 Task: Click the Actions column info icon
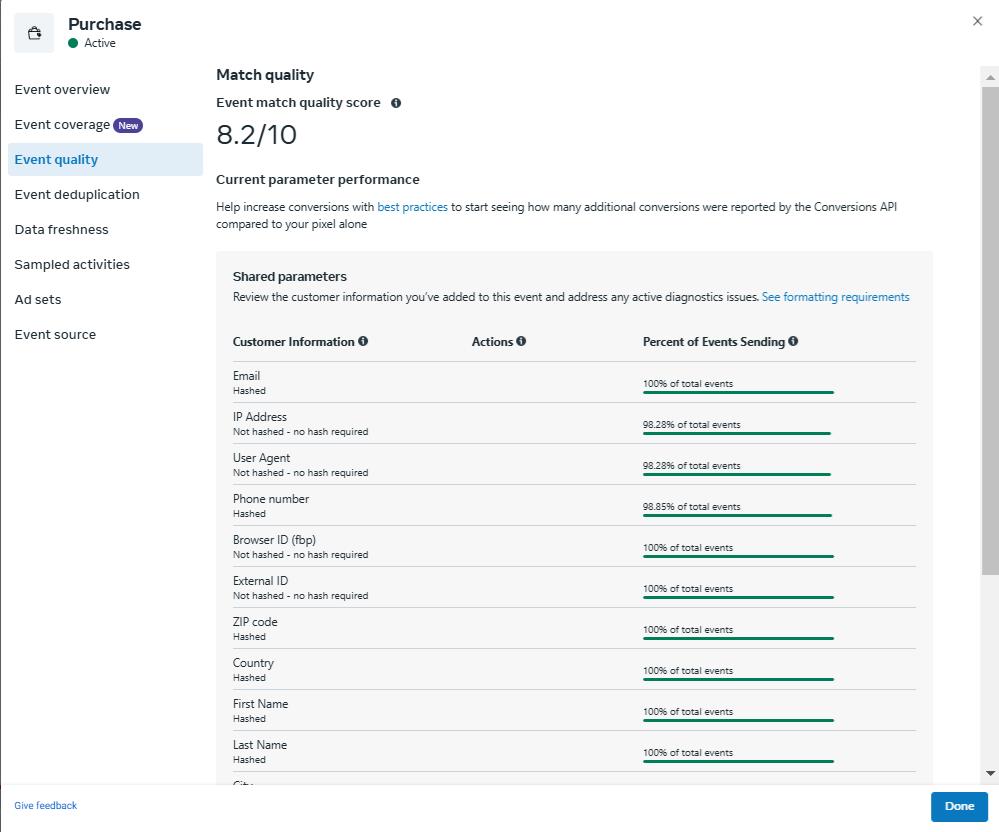coord(521,341)
